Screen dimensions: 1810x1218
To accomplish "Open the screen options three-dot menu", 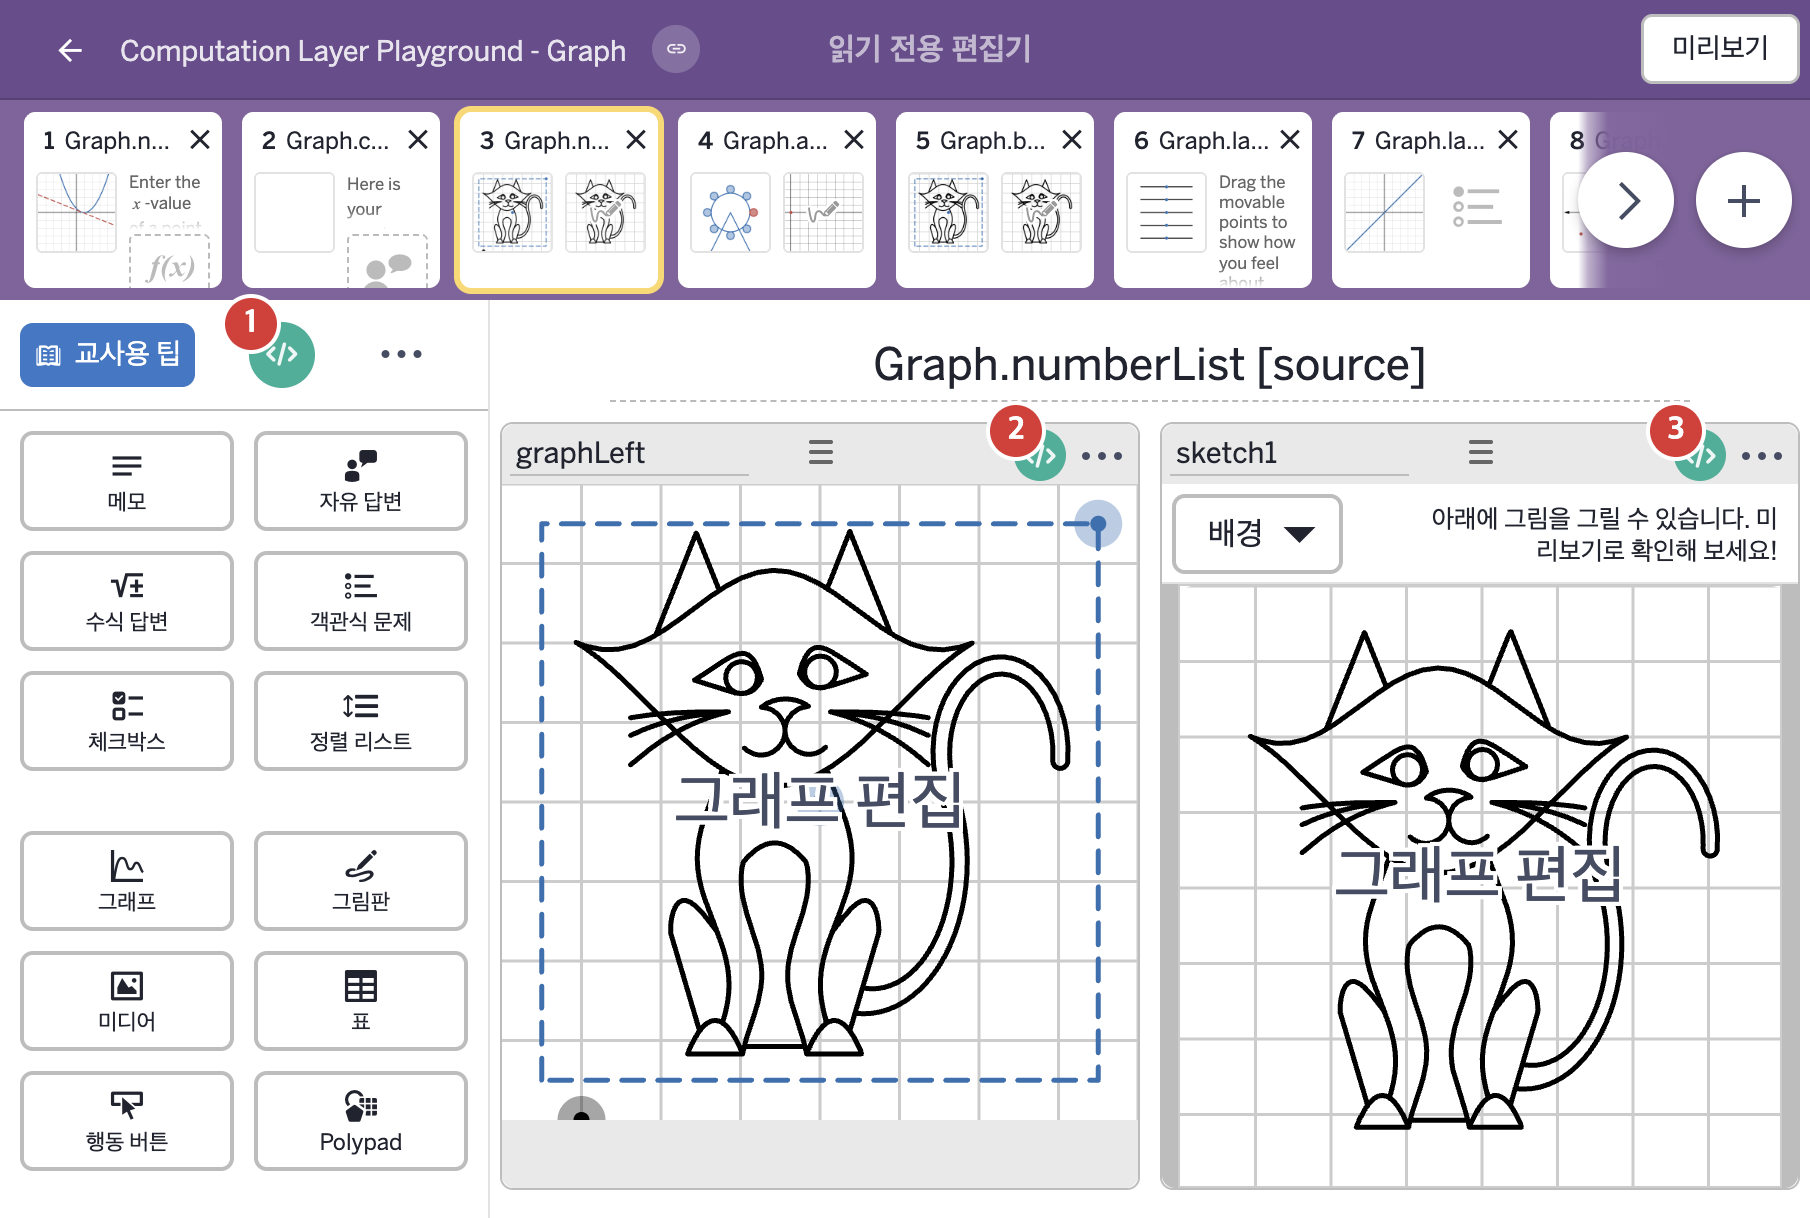I will (x=401, y=354).
